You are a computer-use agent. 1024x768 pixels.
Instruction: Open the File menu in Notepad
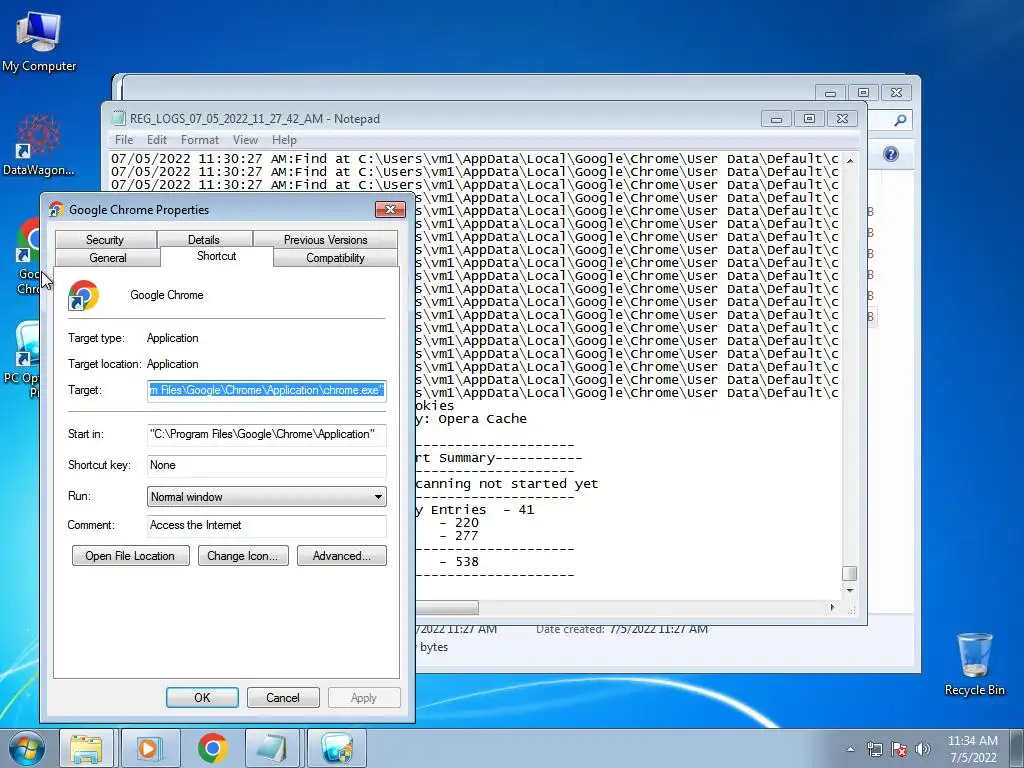123,140
